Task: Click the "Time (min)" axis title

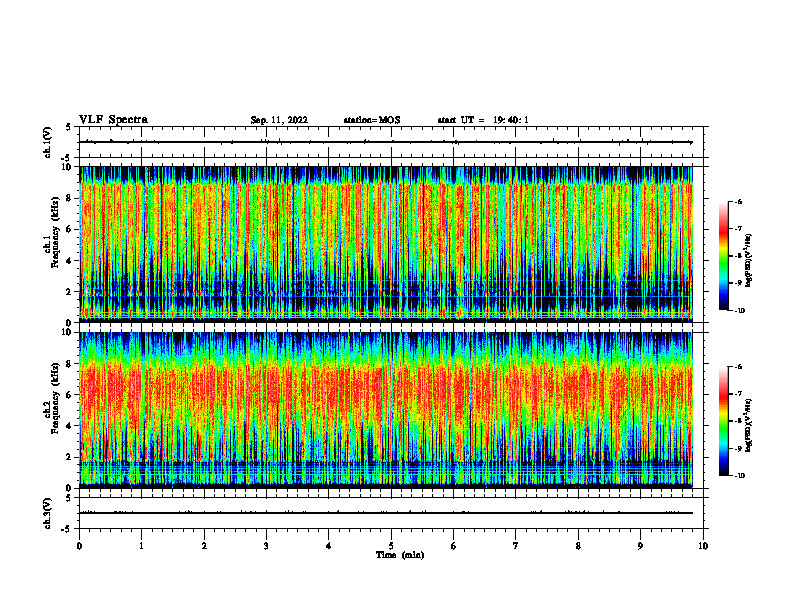Action: (x=400, y=555)
